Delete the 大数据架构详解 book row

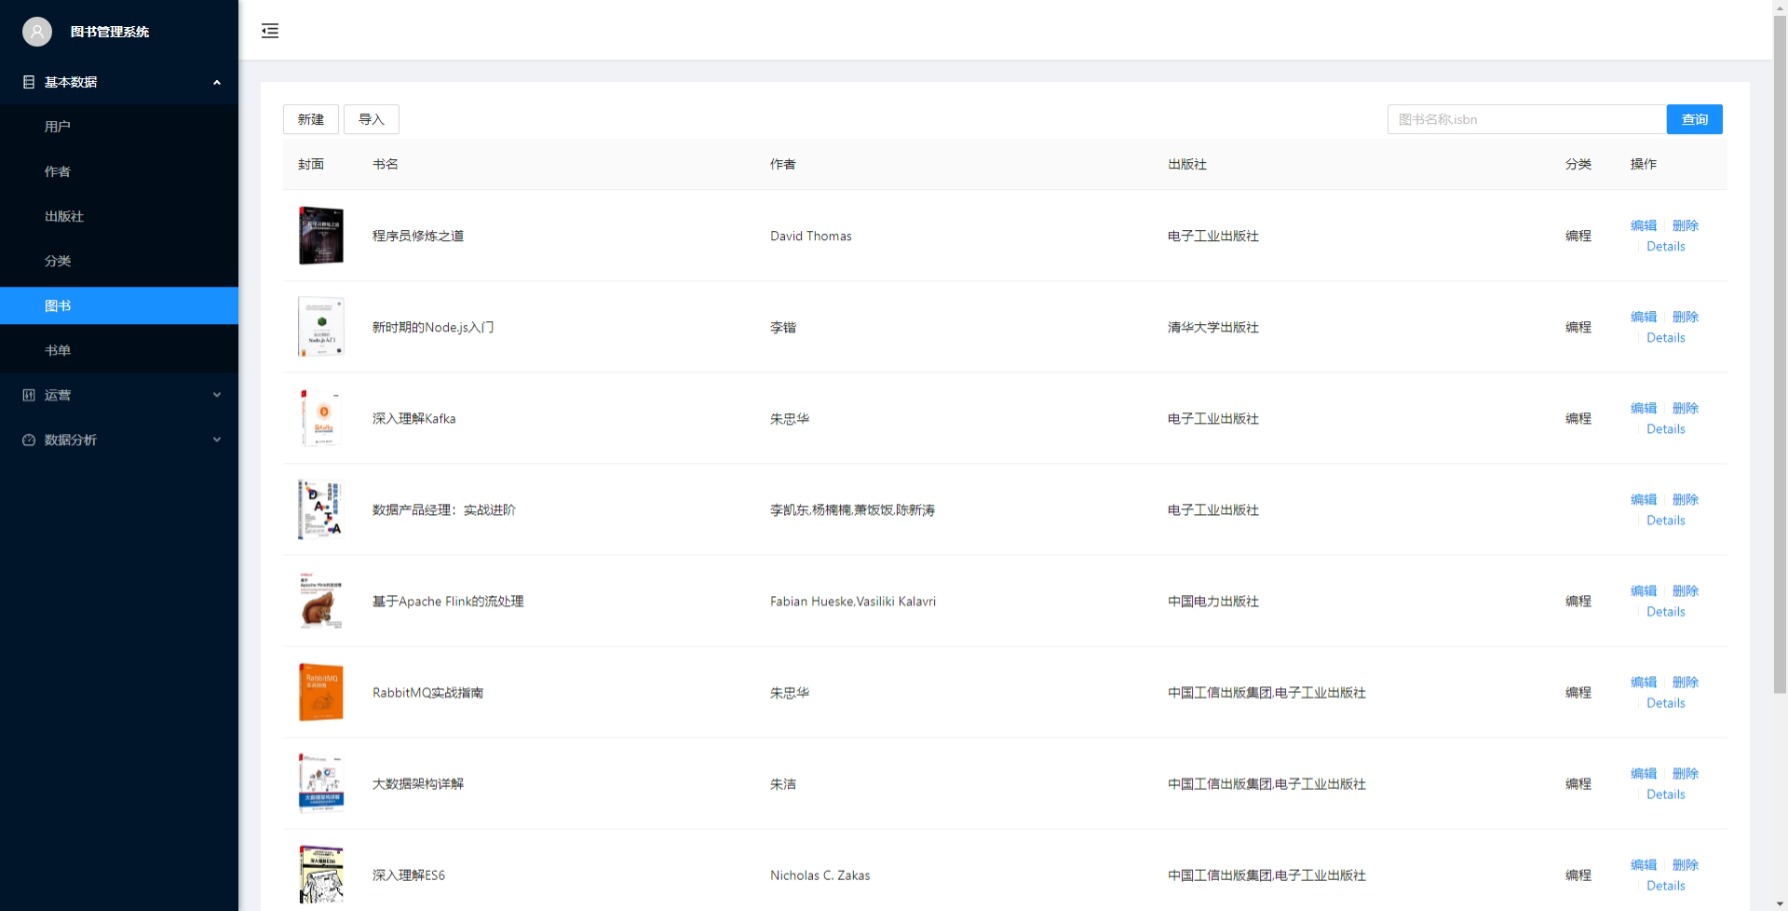[1685, 773]
